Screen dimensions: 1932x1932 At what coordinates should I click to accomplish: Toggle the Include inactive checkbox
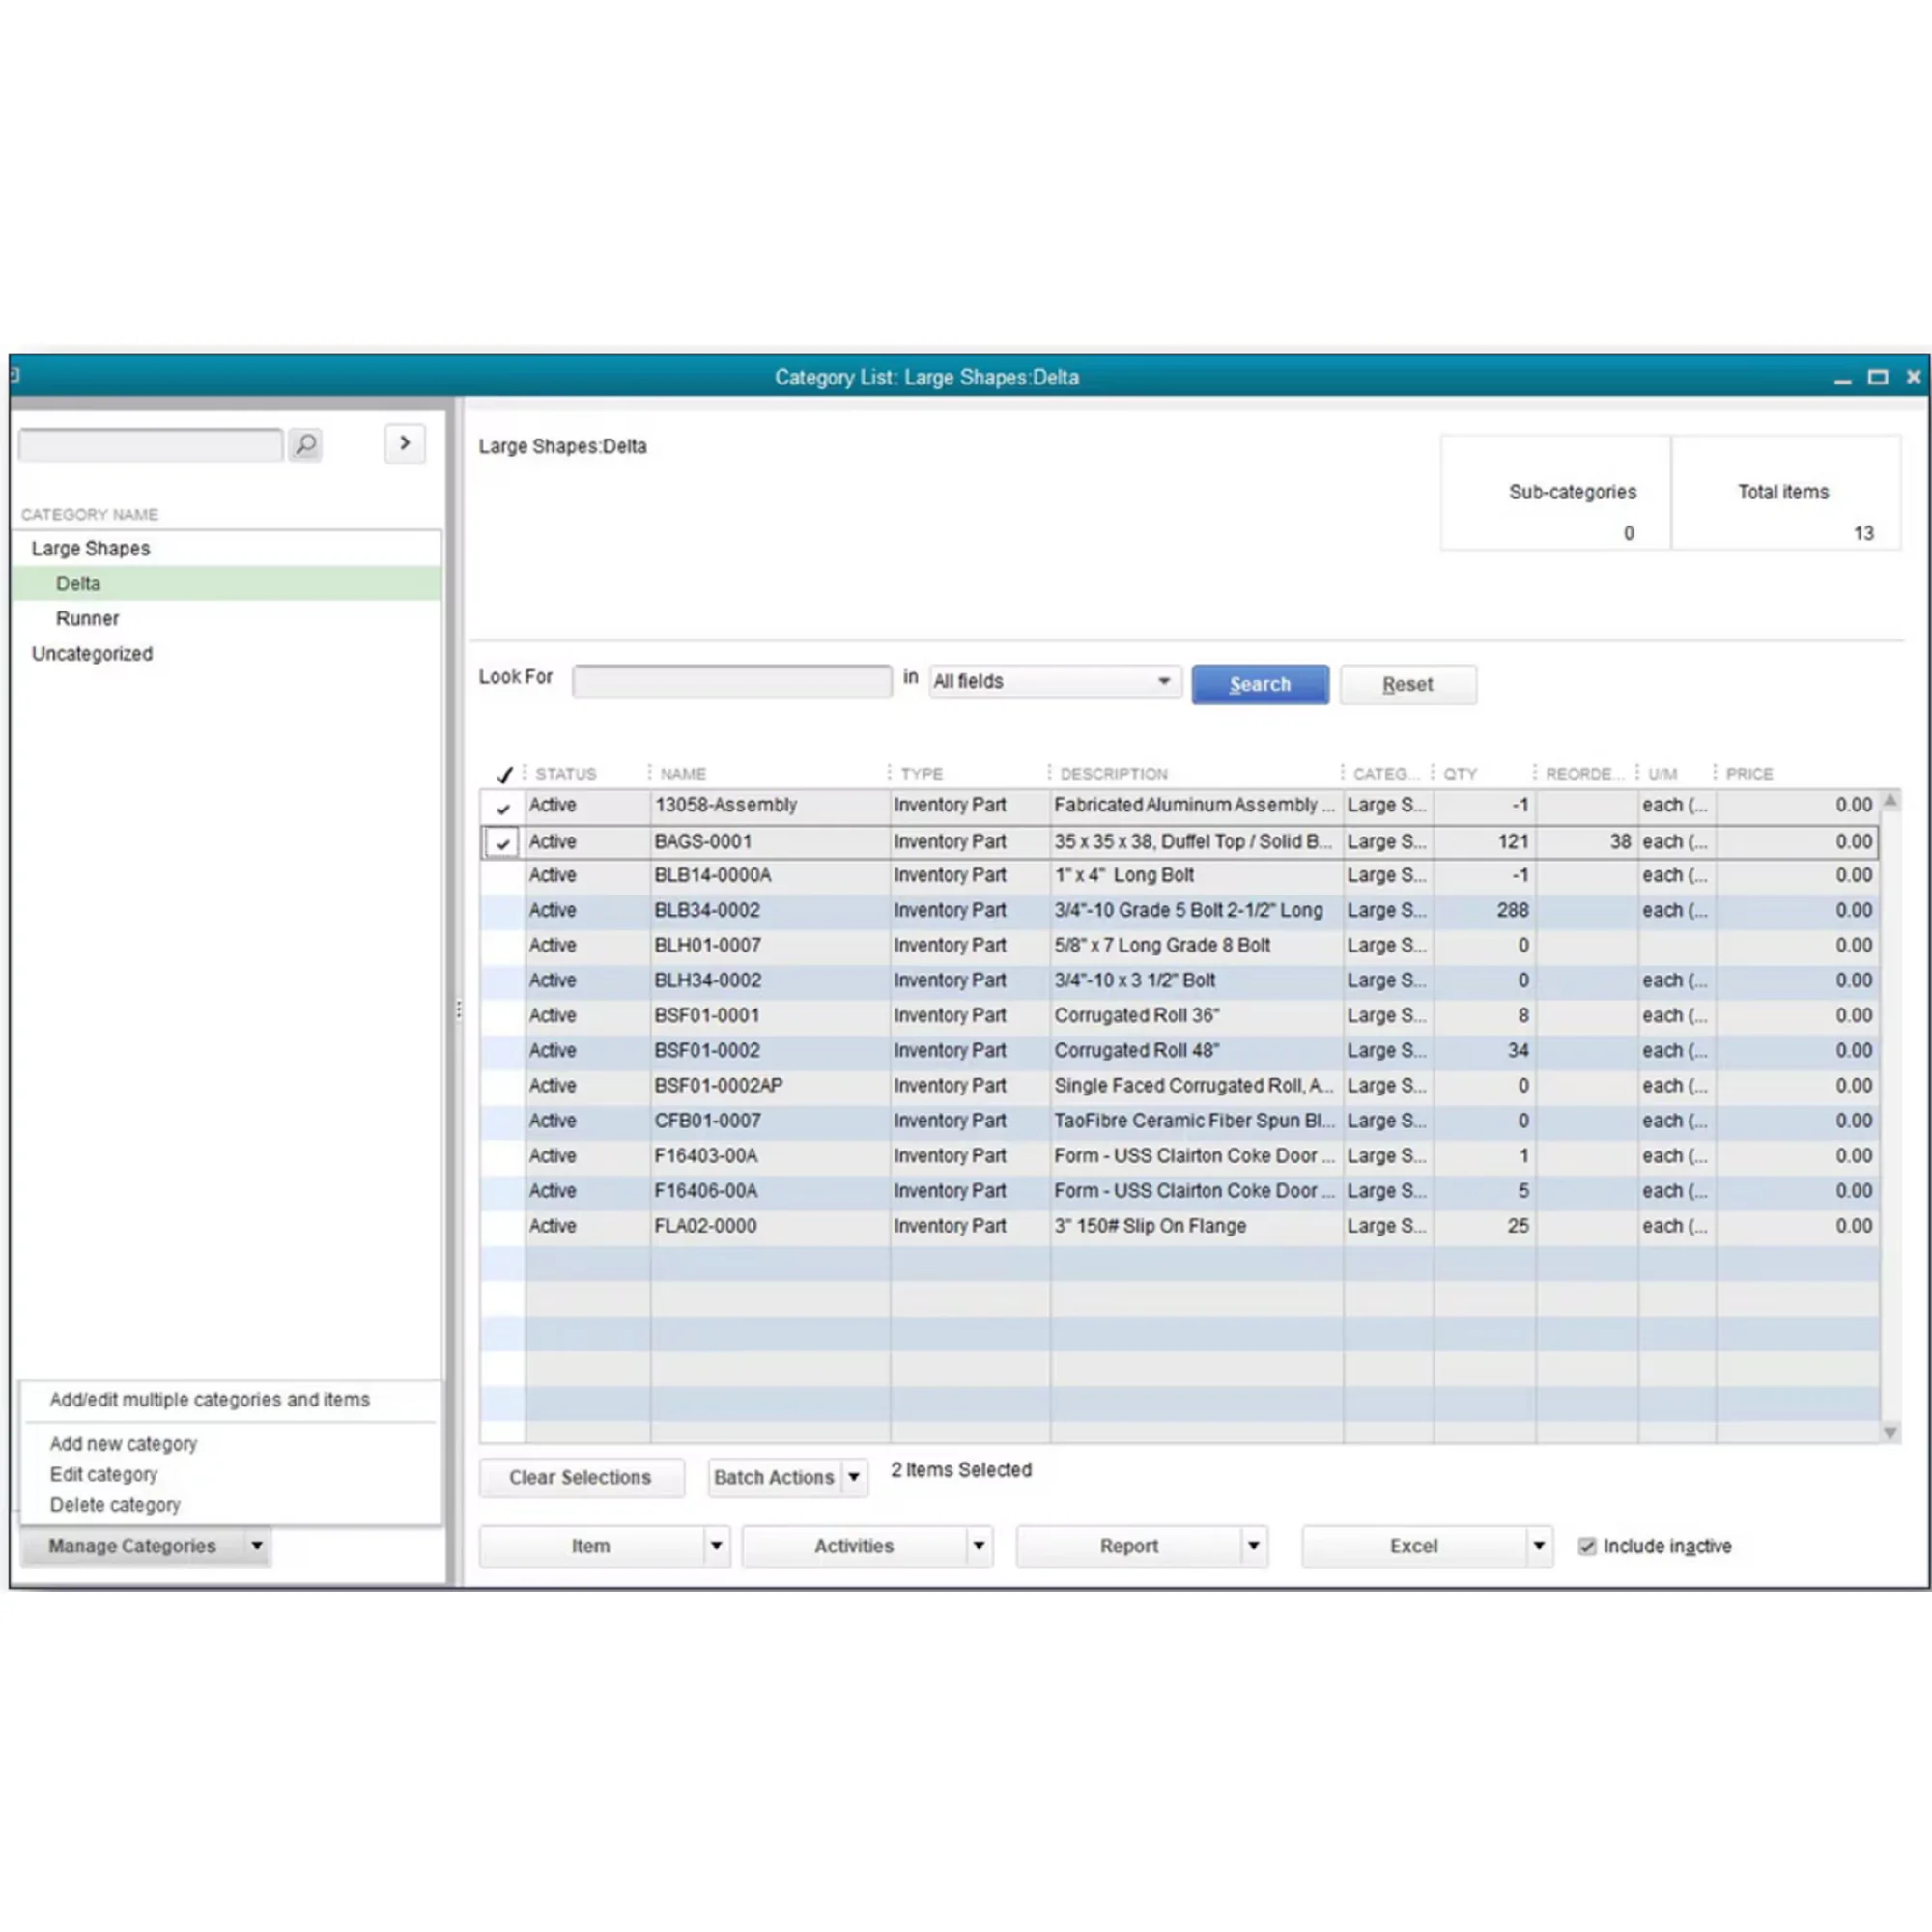coord(1587,1546)
